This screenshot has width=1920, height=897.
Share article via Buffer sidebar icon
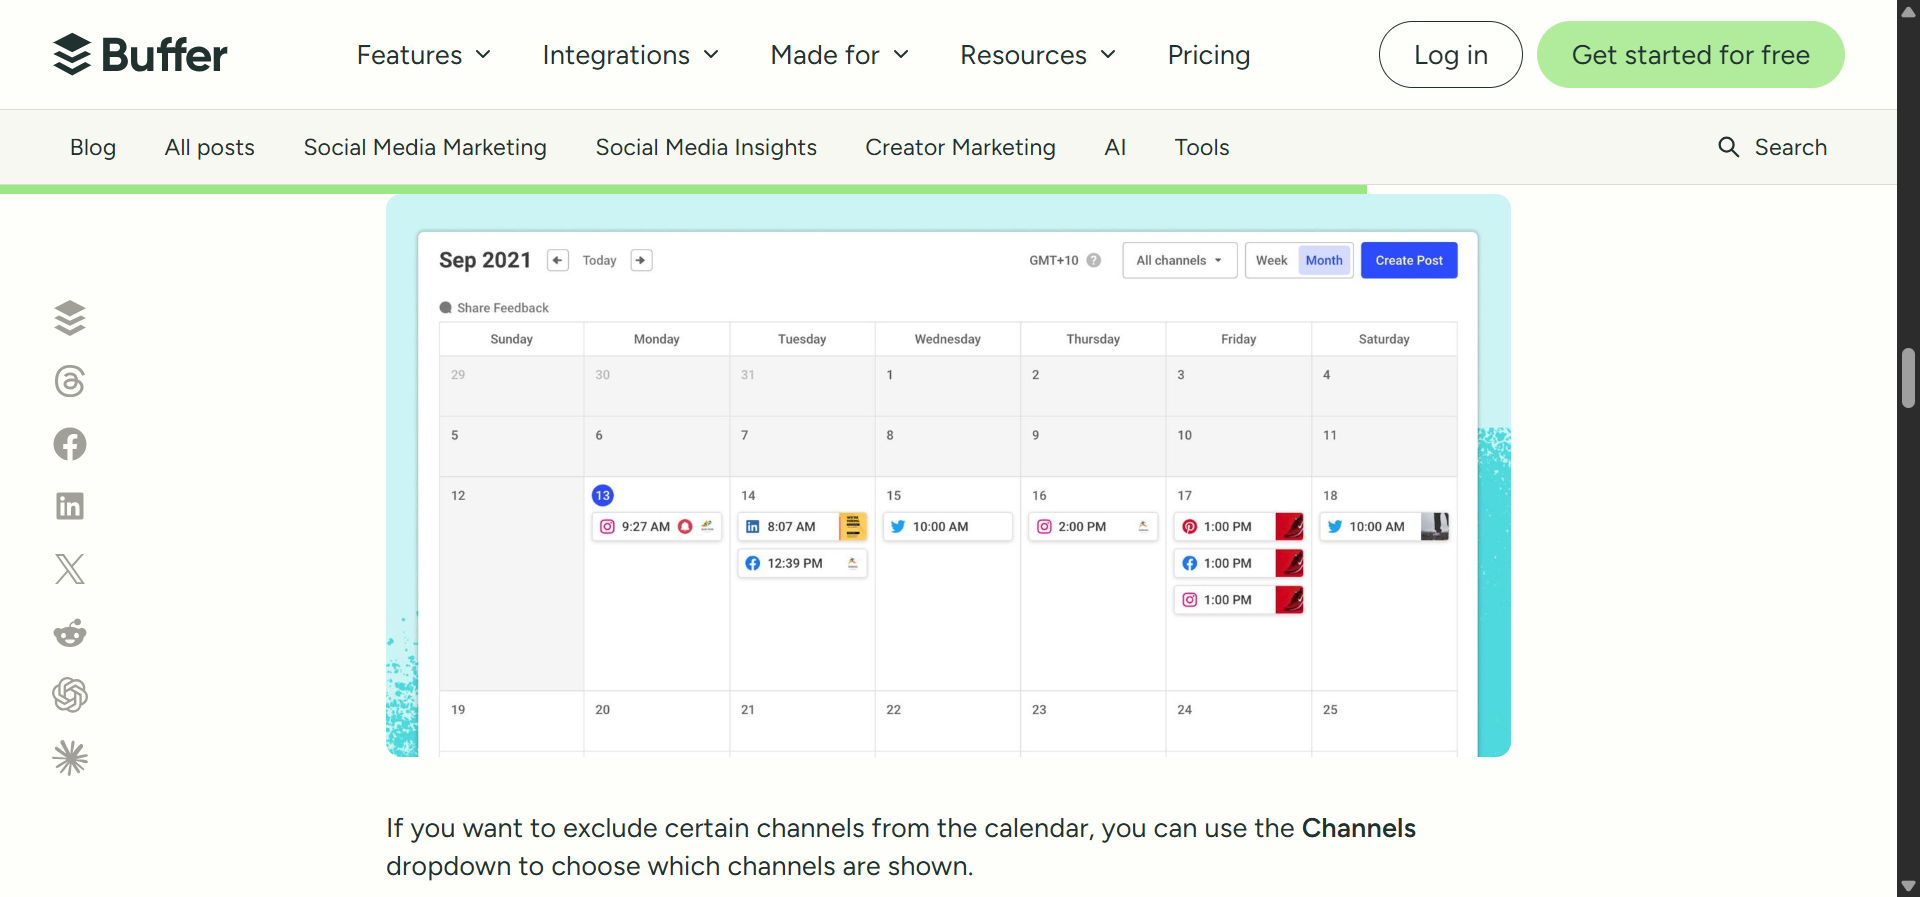point(70,318)
